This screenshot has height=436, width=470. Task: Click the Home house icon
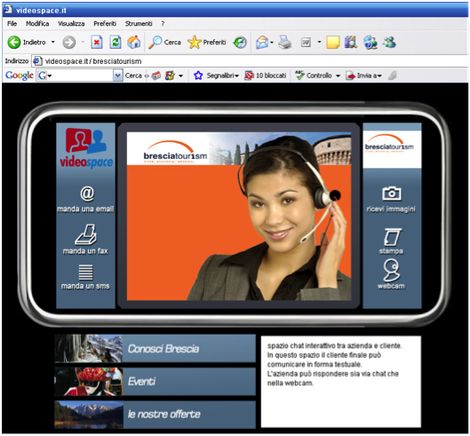(134, 42)
